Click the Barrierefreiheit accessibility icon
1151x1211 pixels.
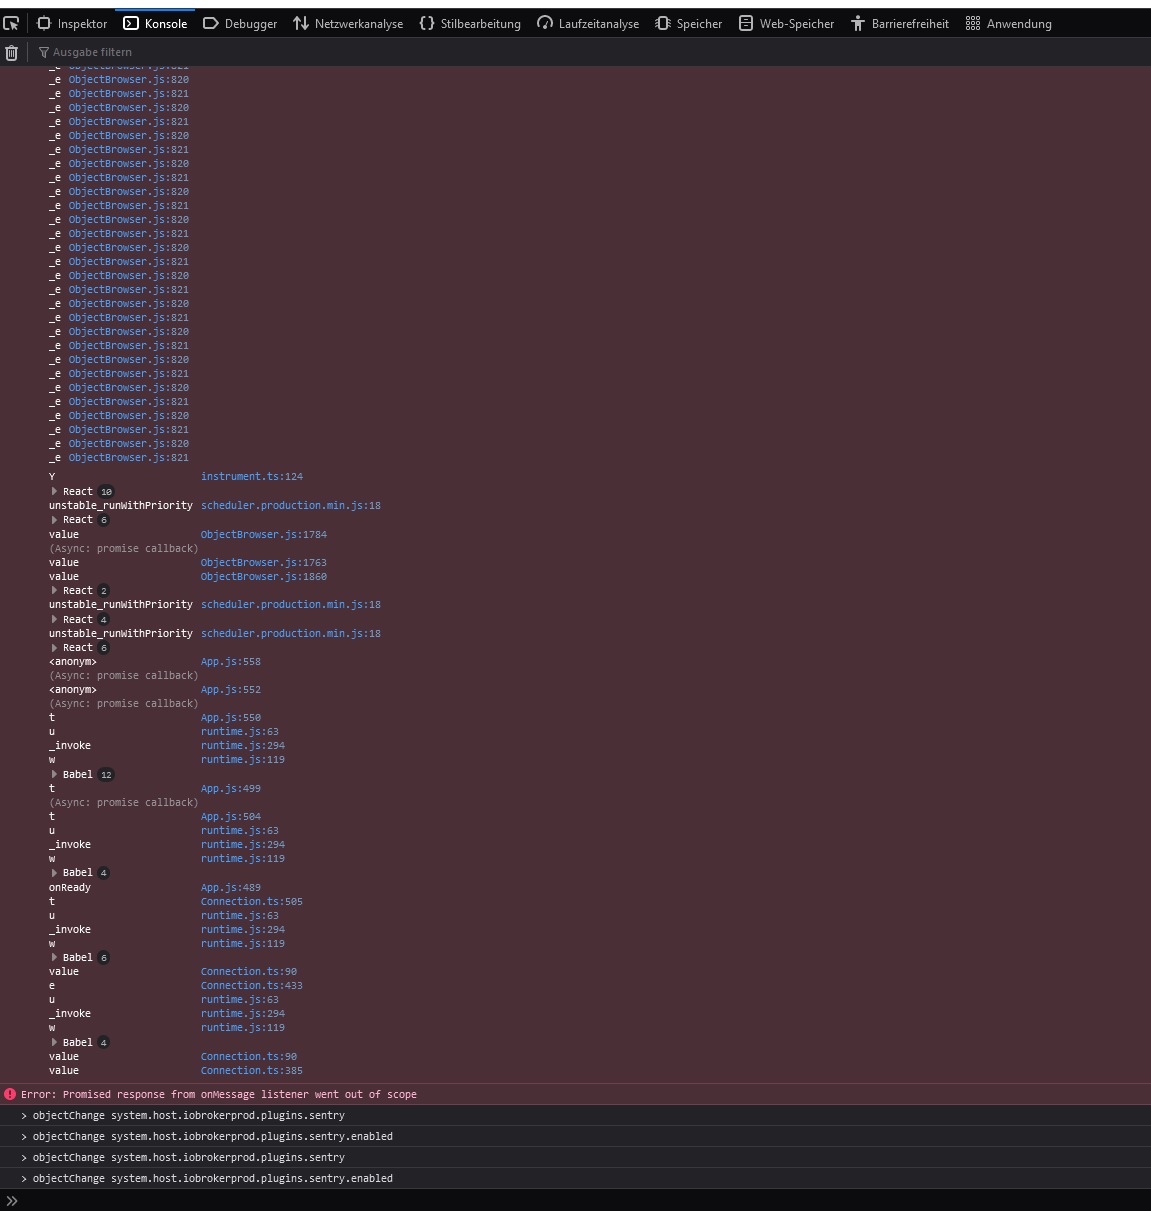coord(857,23)
